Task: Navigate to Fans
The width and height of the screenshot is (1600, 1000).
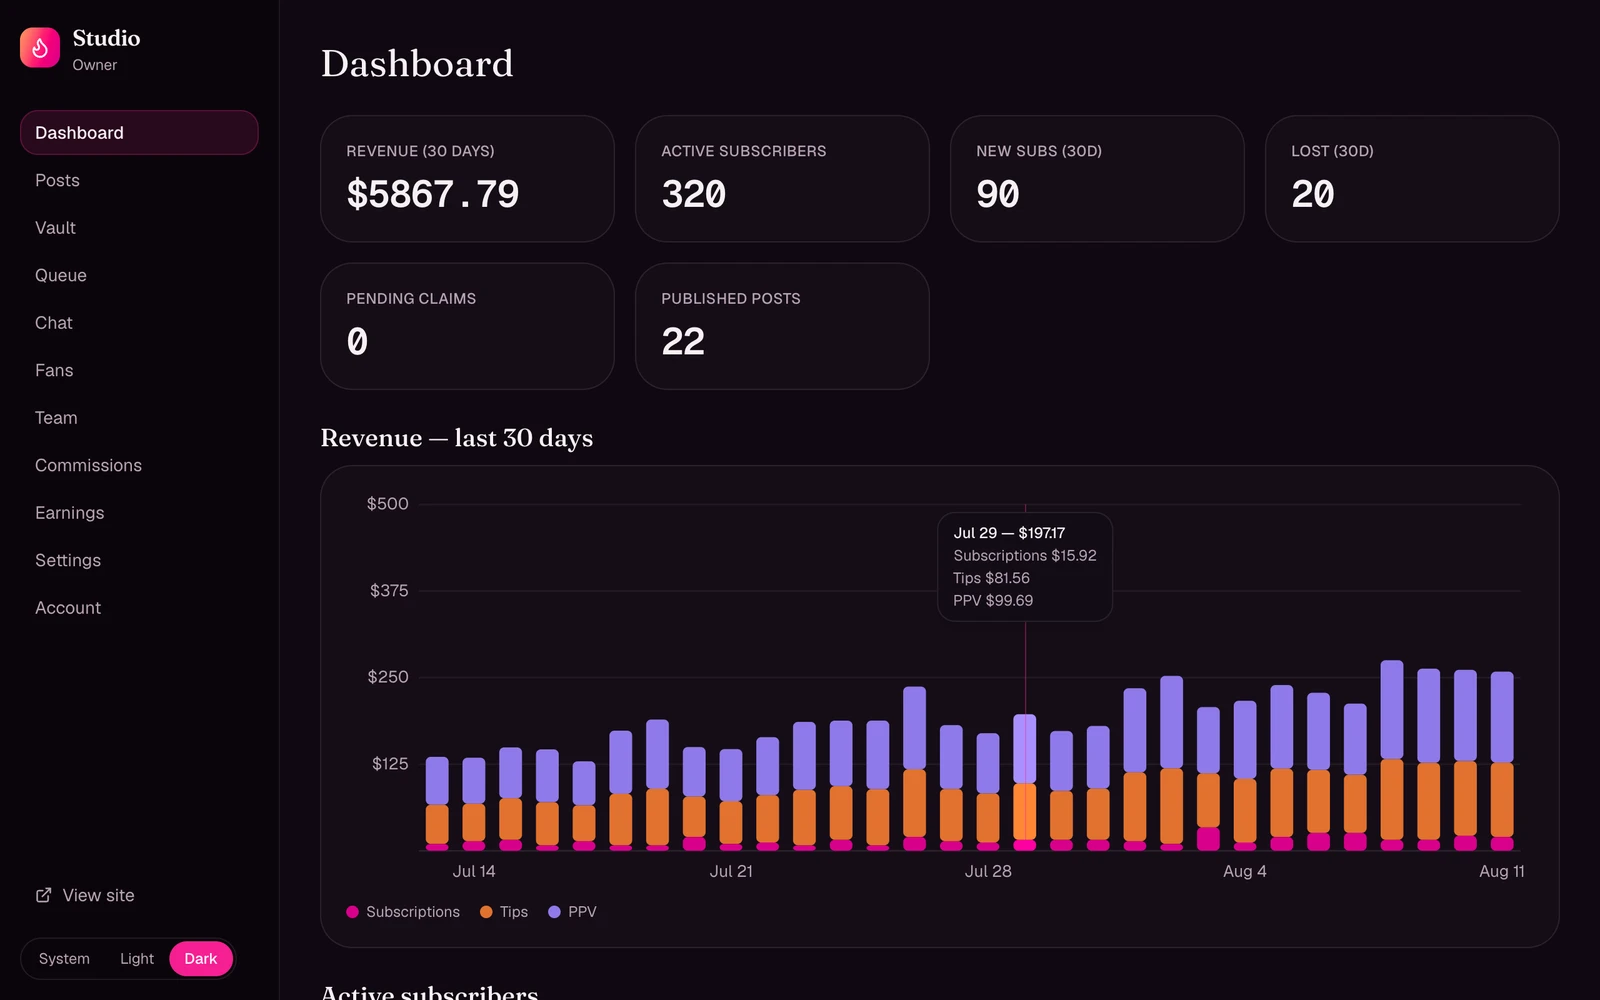Action: point(139,370)
